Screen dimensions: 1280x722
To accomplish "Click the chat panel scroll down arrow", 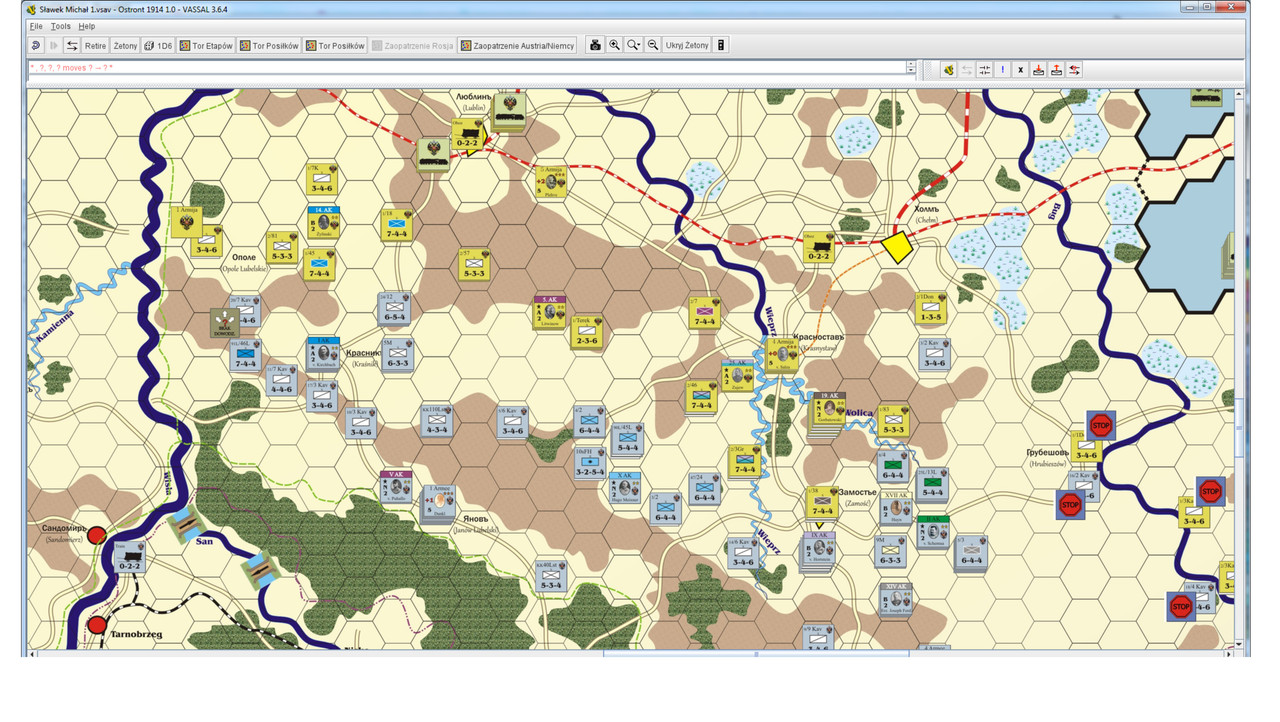I will pos(911,72).
